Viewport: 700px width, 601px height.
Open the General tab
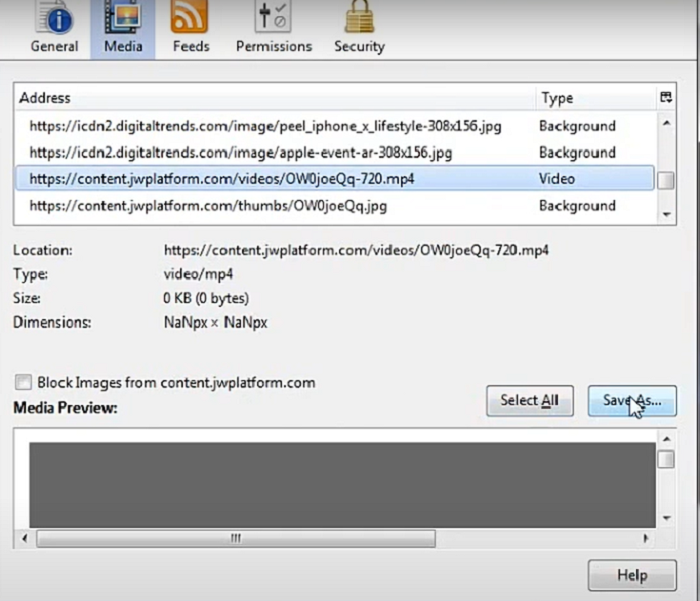click(x=54, y=29)
